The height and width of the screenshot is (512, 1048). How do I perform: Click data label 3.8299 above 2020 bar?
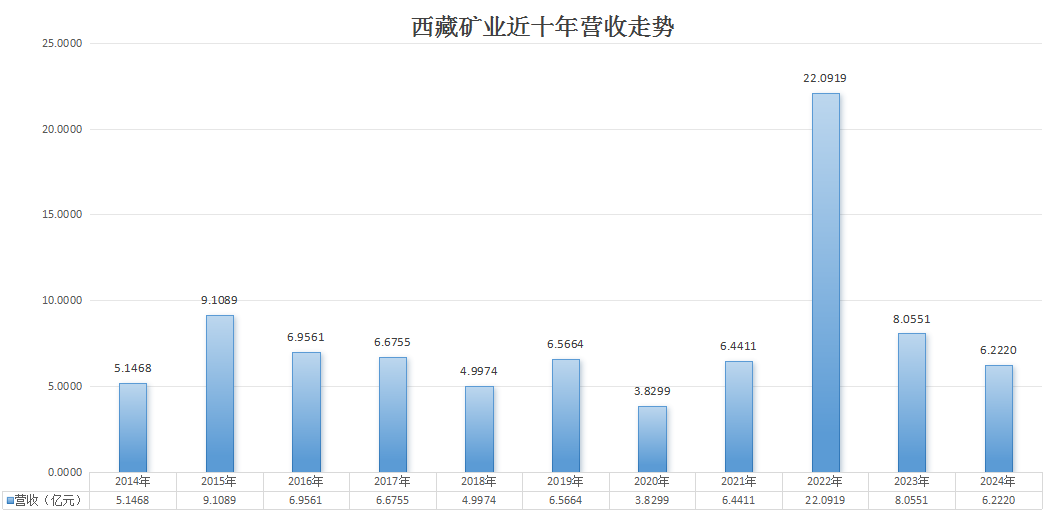point(652,391)
